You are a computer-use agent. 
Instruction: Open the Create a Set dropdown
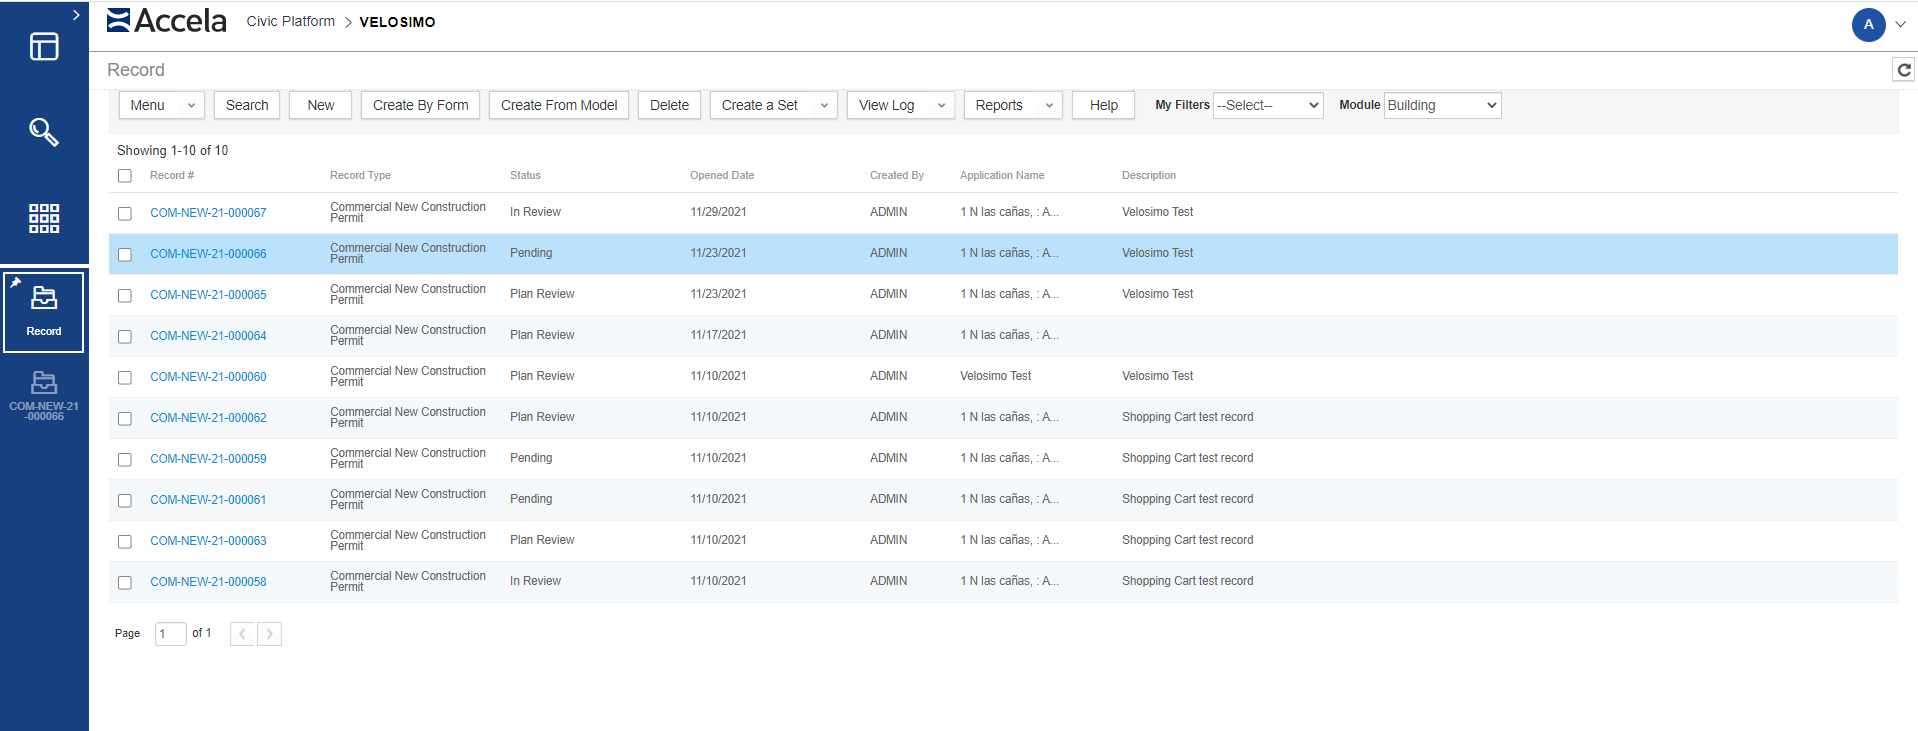point(774,105)
